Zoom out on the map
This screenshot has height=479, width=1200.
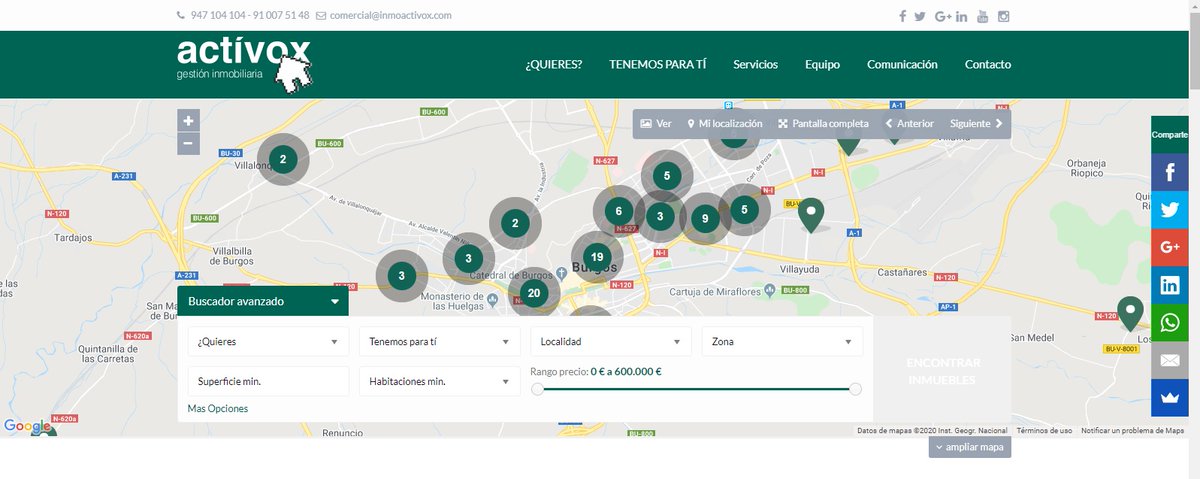[x=188, y=143]
